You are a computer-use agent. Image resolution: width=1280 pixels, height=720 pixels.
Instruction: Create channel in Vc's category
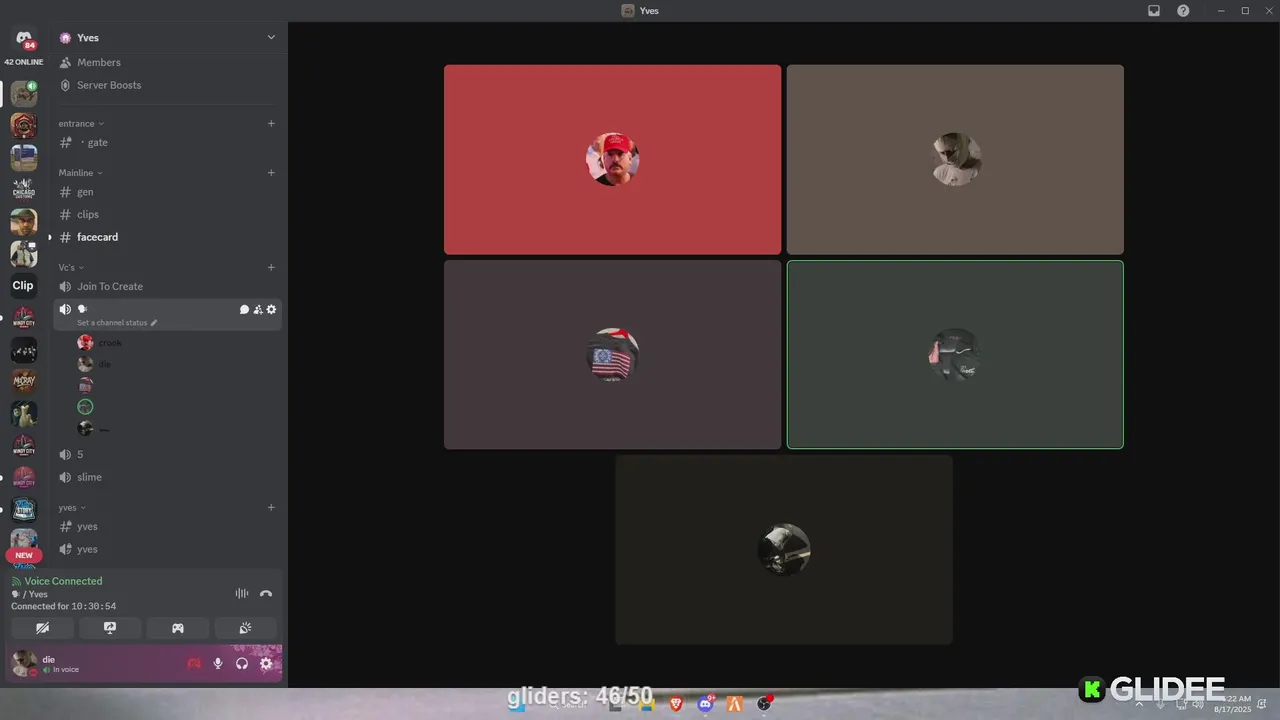coord(271,268)
